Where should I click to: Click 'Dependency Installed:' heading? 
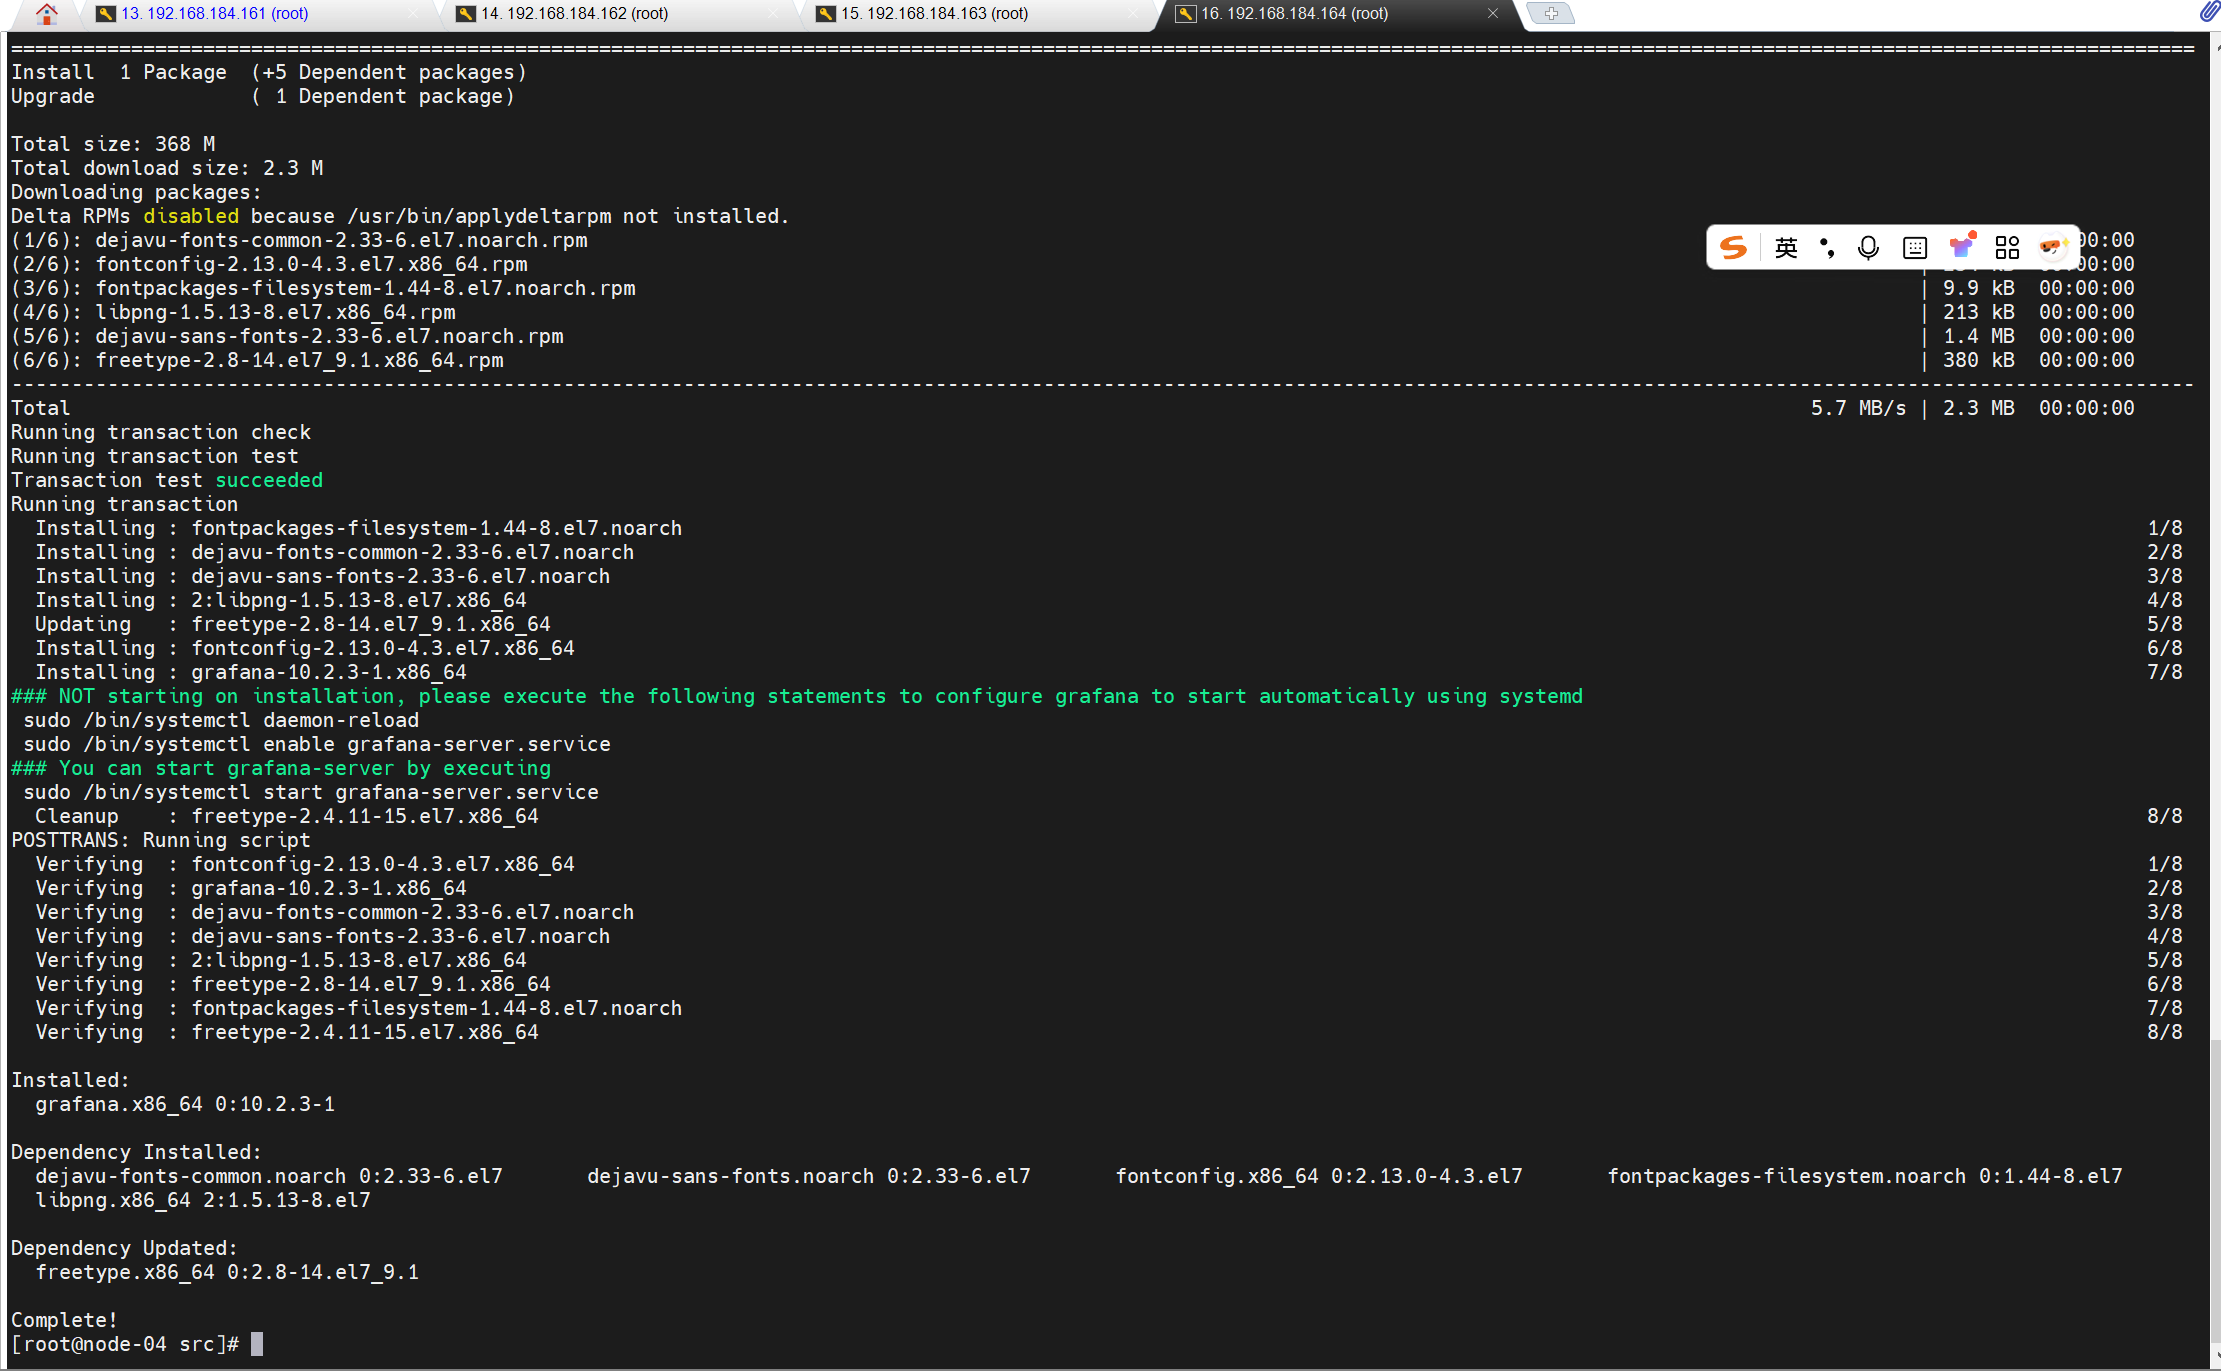pos(136,1152)
